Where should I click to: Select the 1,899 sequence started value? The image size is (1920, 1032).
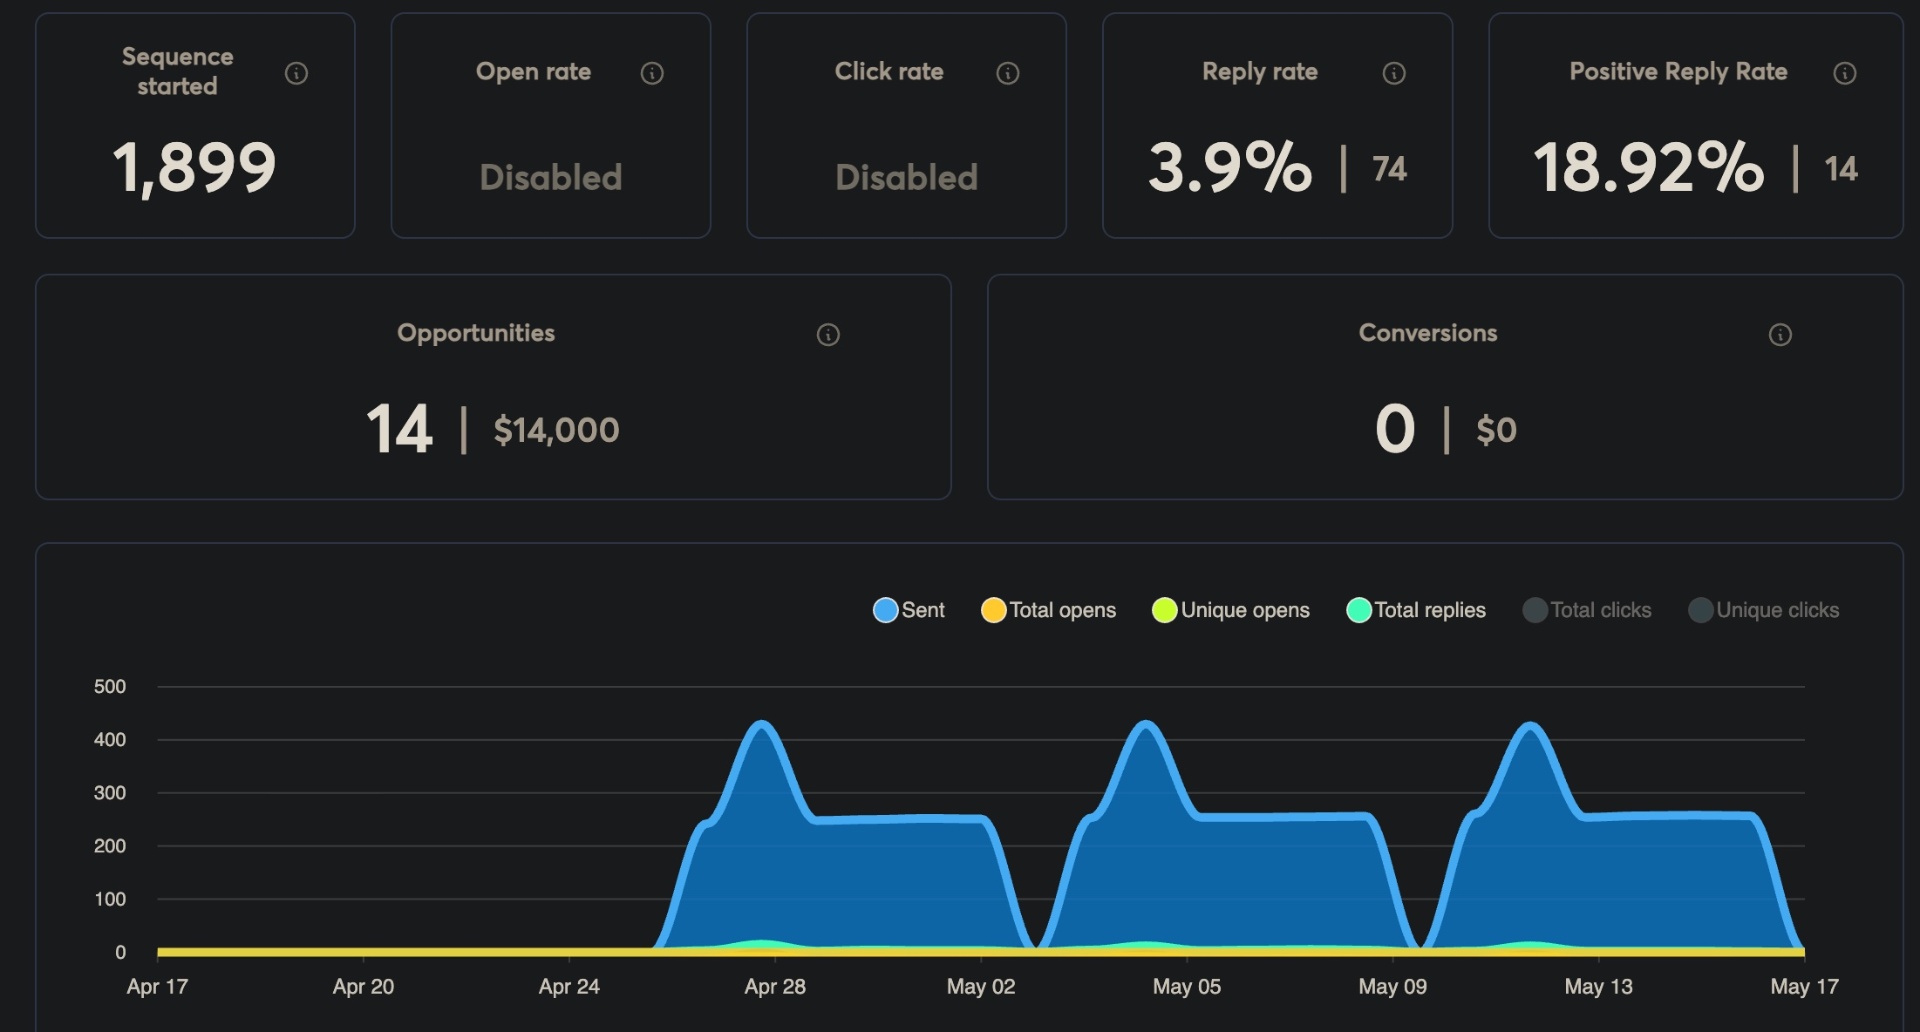[x=194, y=168]
